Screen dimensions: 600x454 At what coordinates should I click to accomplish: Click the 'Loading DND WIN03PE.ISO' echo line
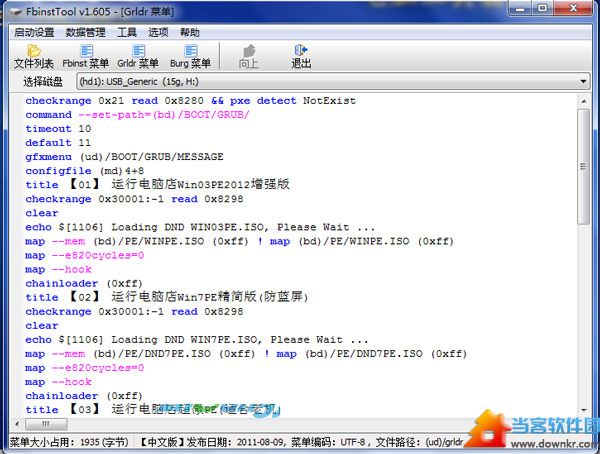[200, 227]
